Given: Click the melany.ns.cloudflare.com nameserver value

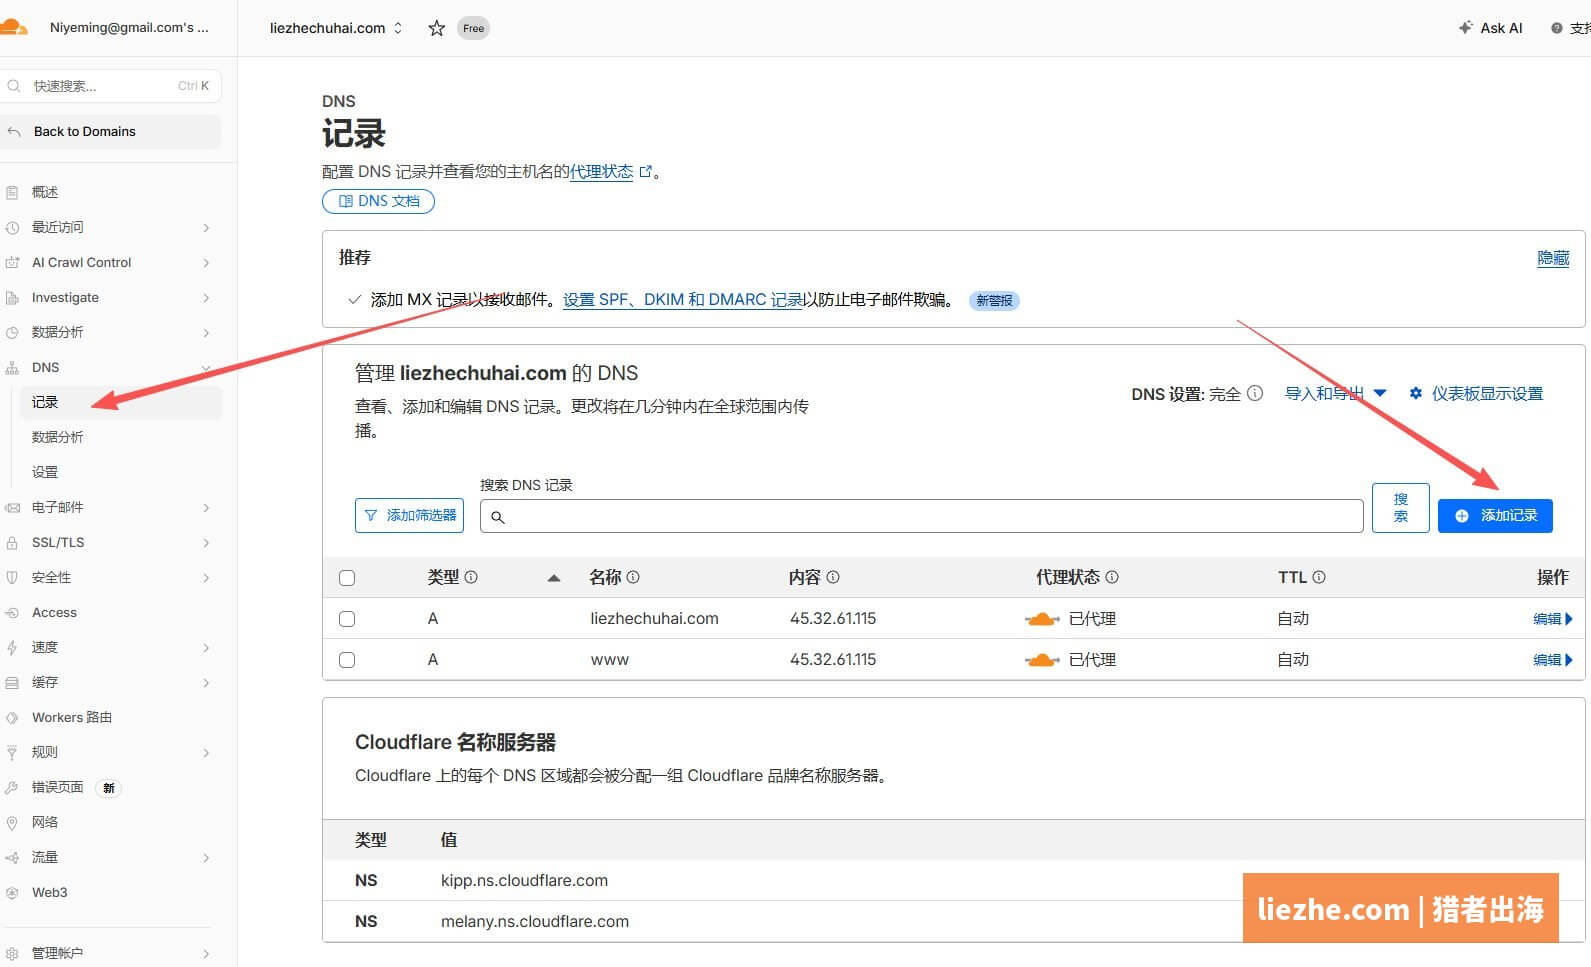Looking at the screenshot, I should 535,921.
